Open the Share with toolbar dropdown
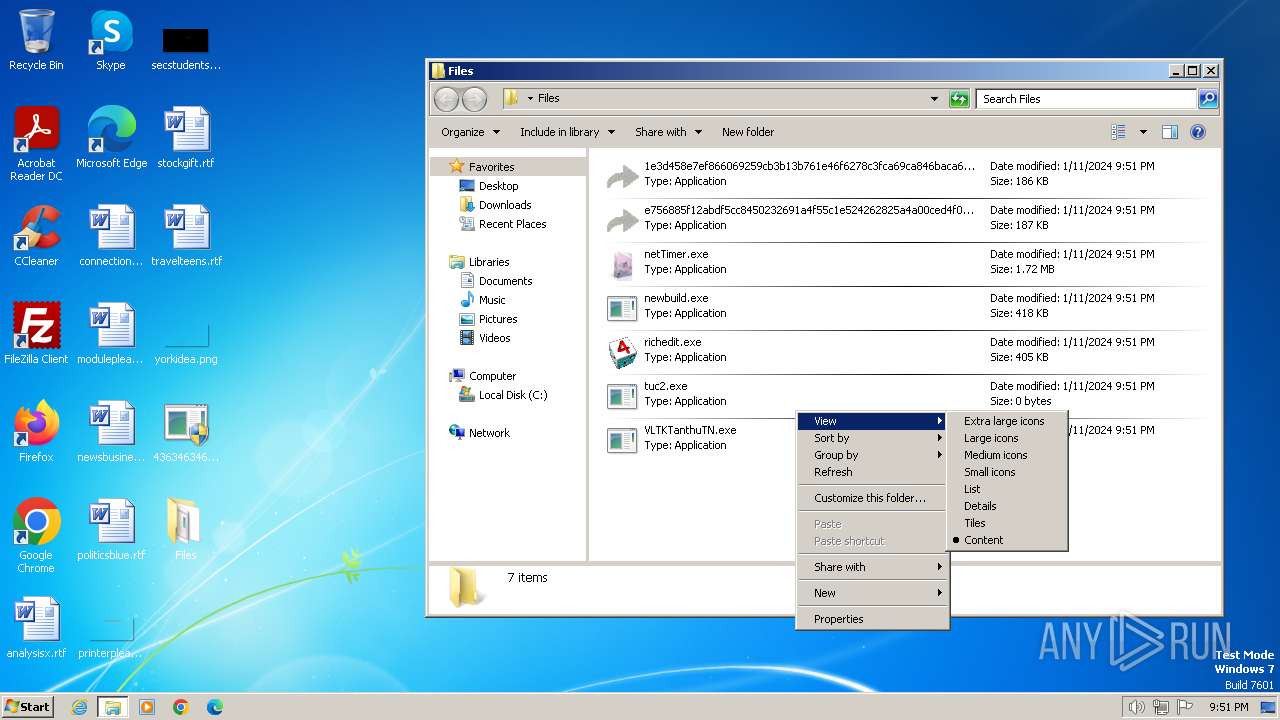Screen dimensions: 1280x720 668,132
